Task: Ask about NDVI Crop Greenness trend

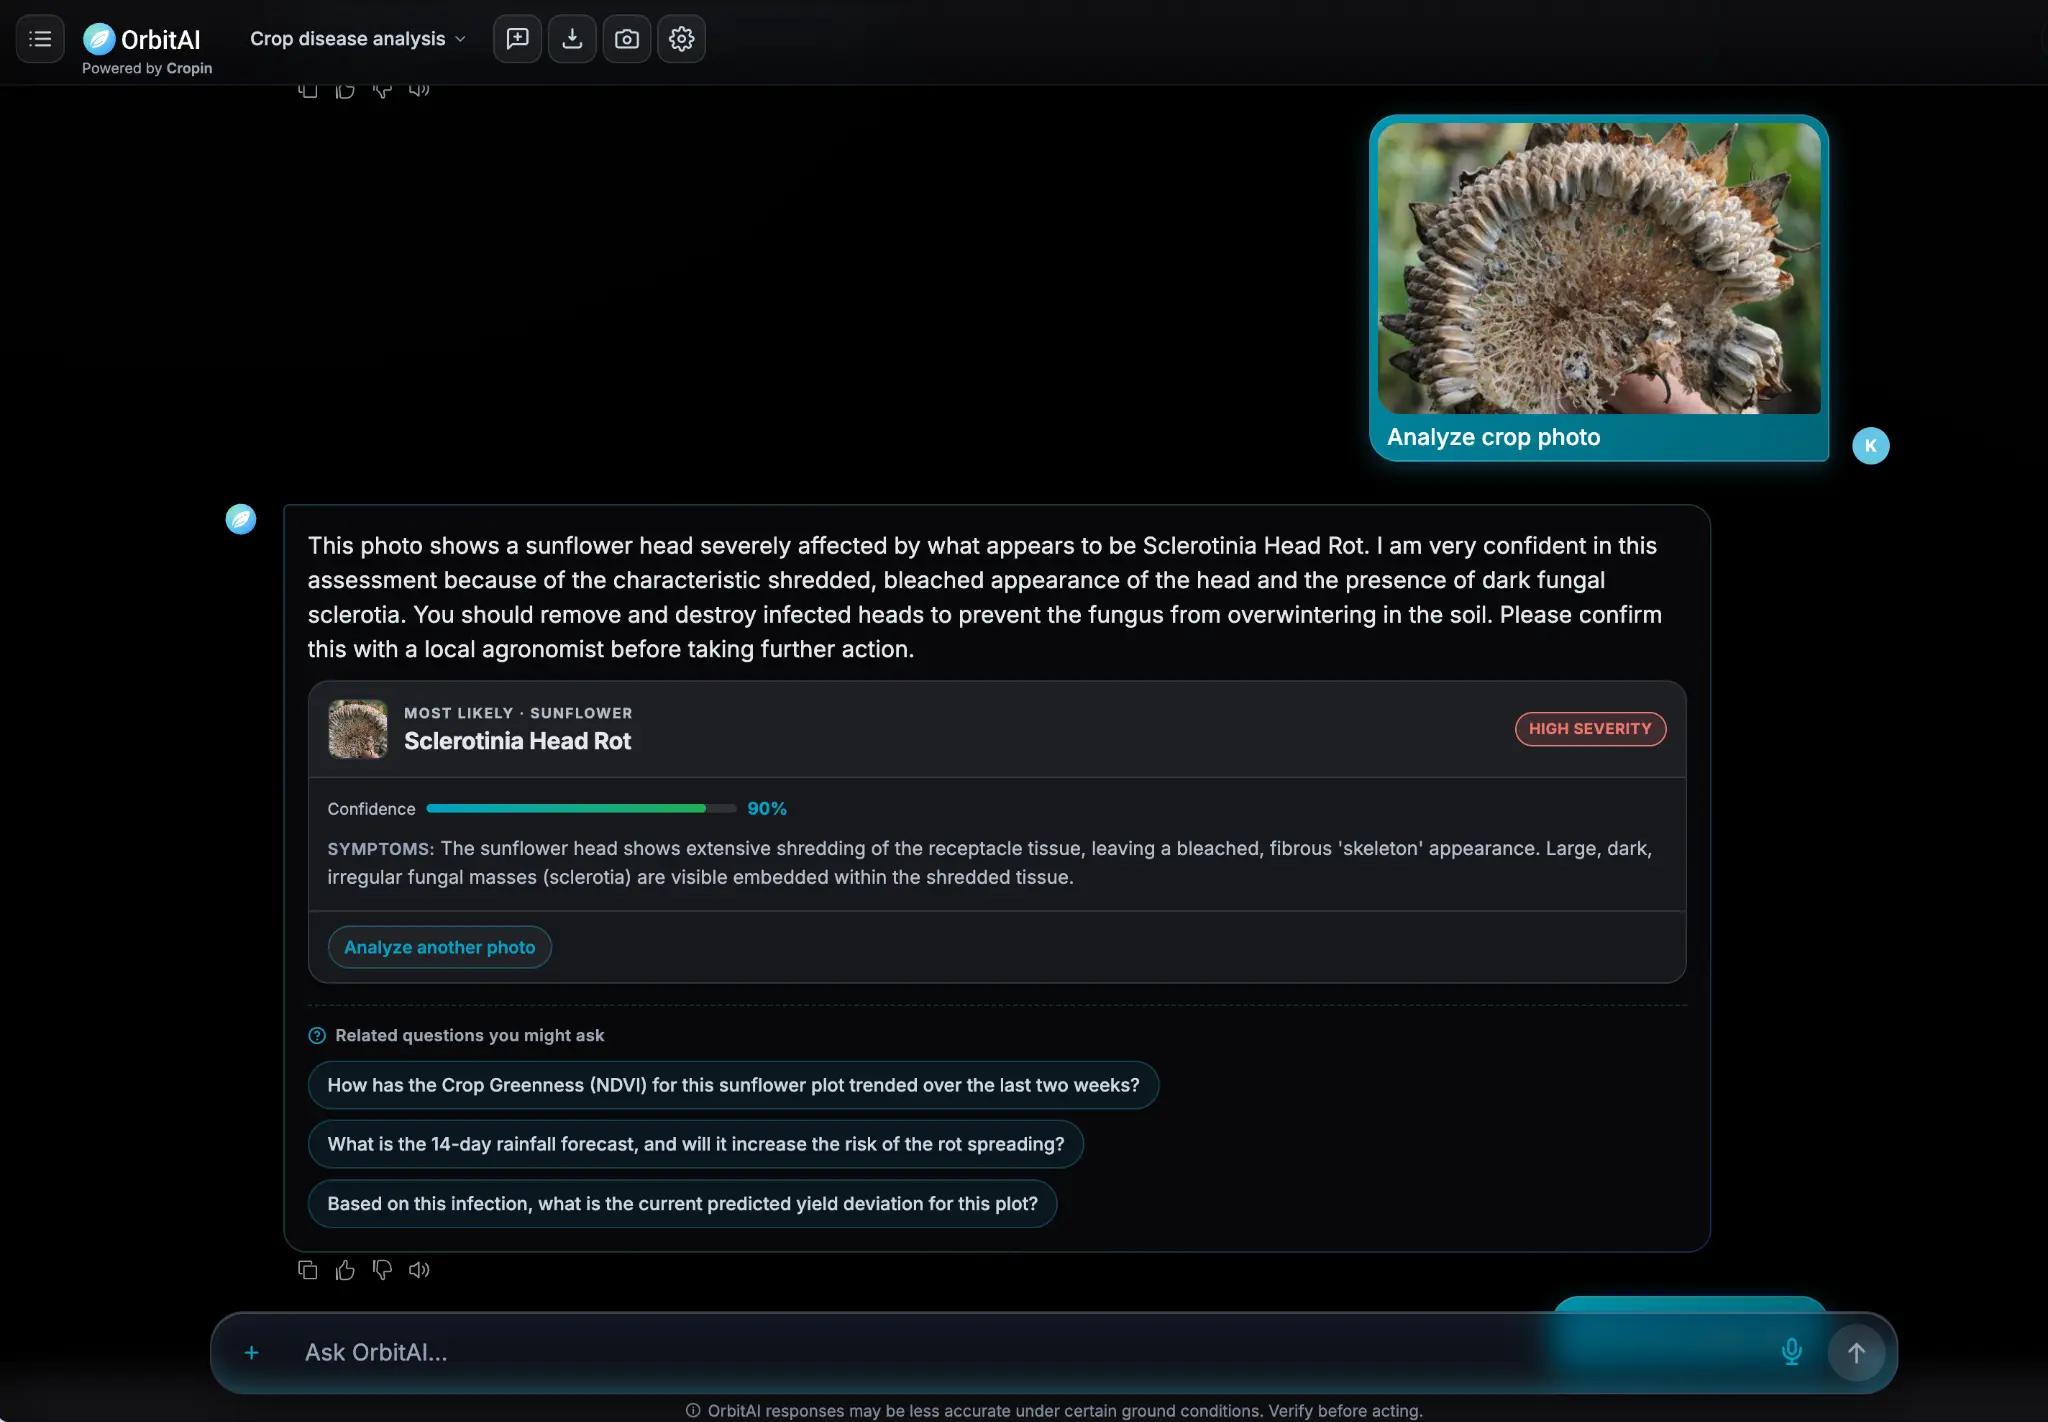Action: [733, 1085]
